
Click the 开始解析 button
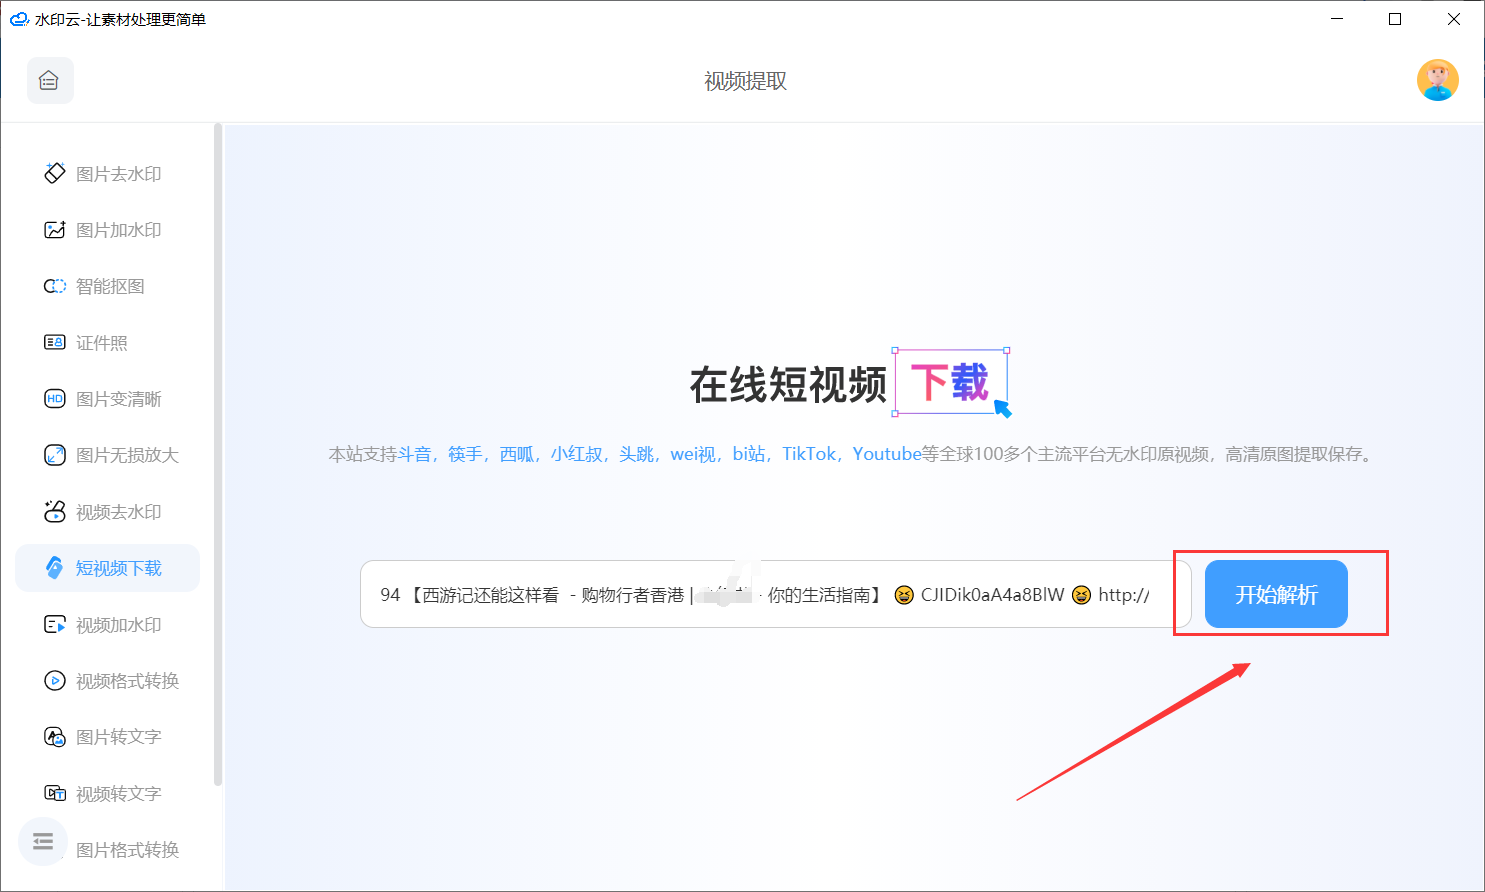pyautogui.click(x=1276, y=594)
